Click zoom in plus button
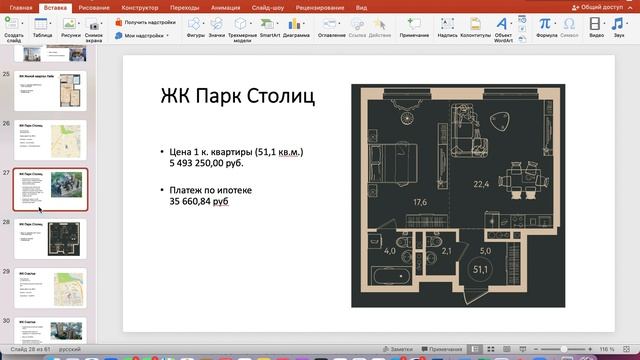 [590, 349]
